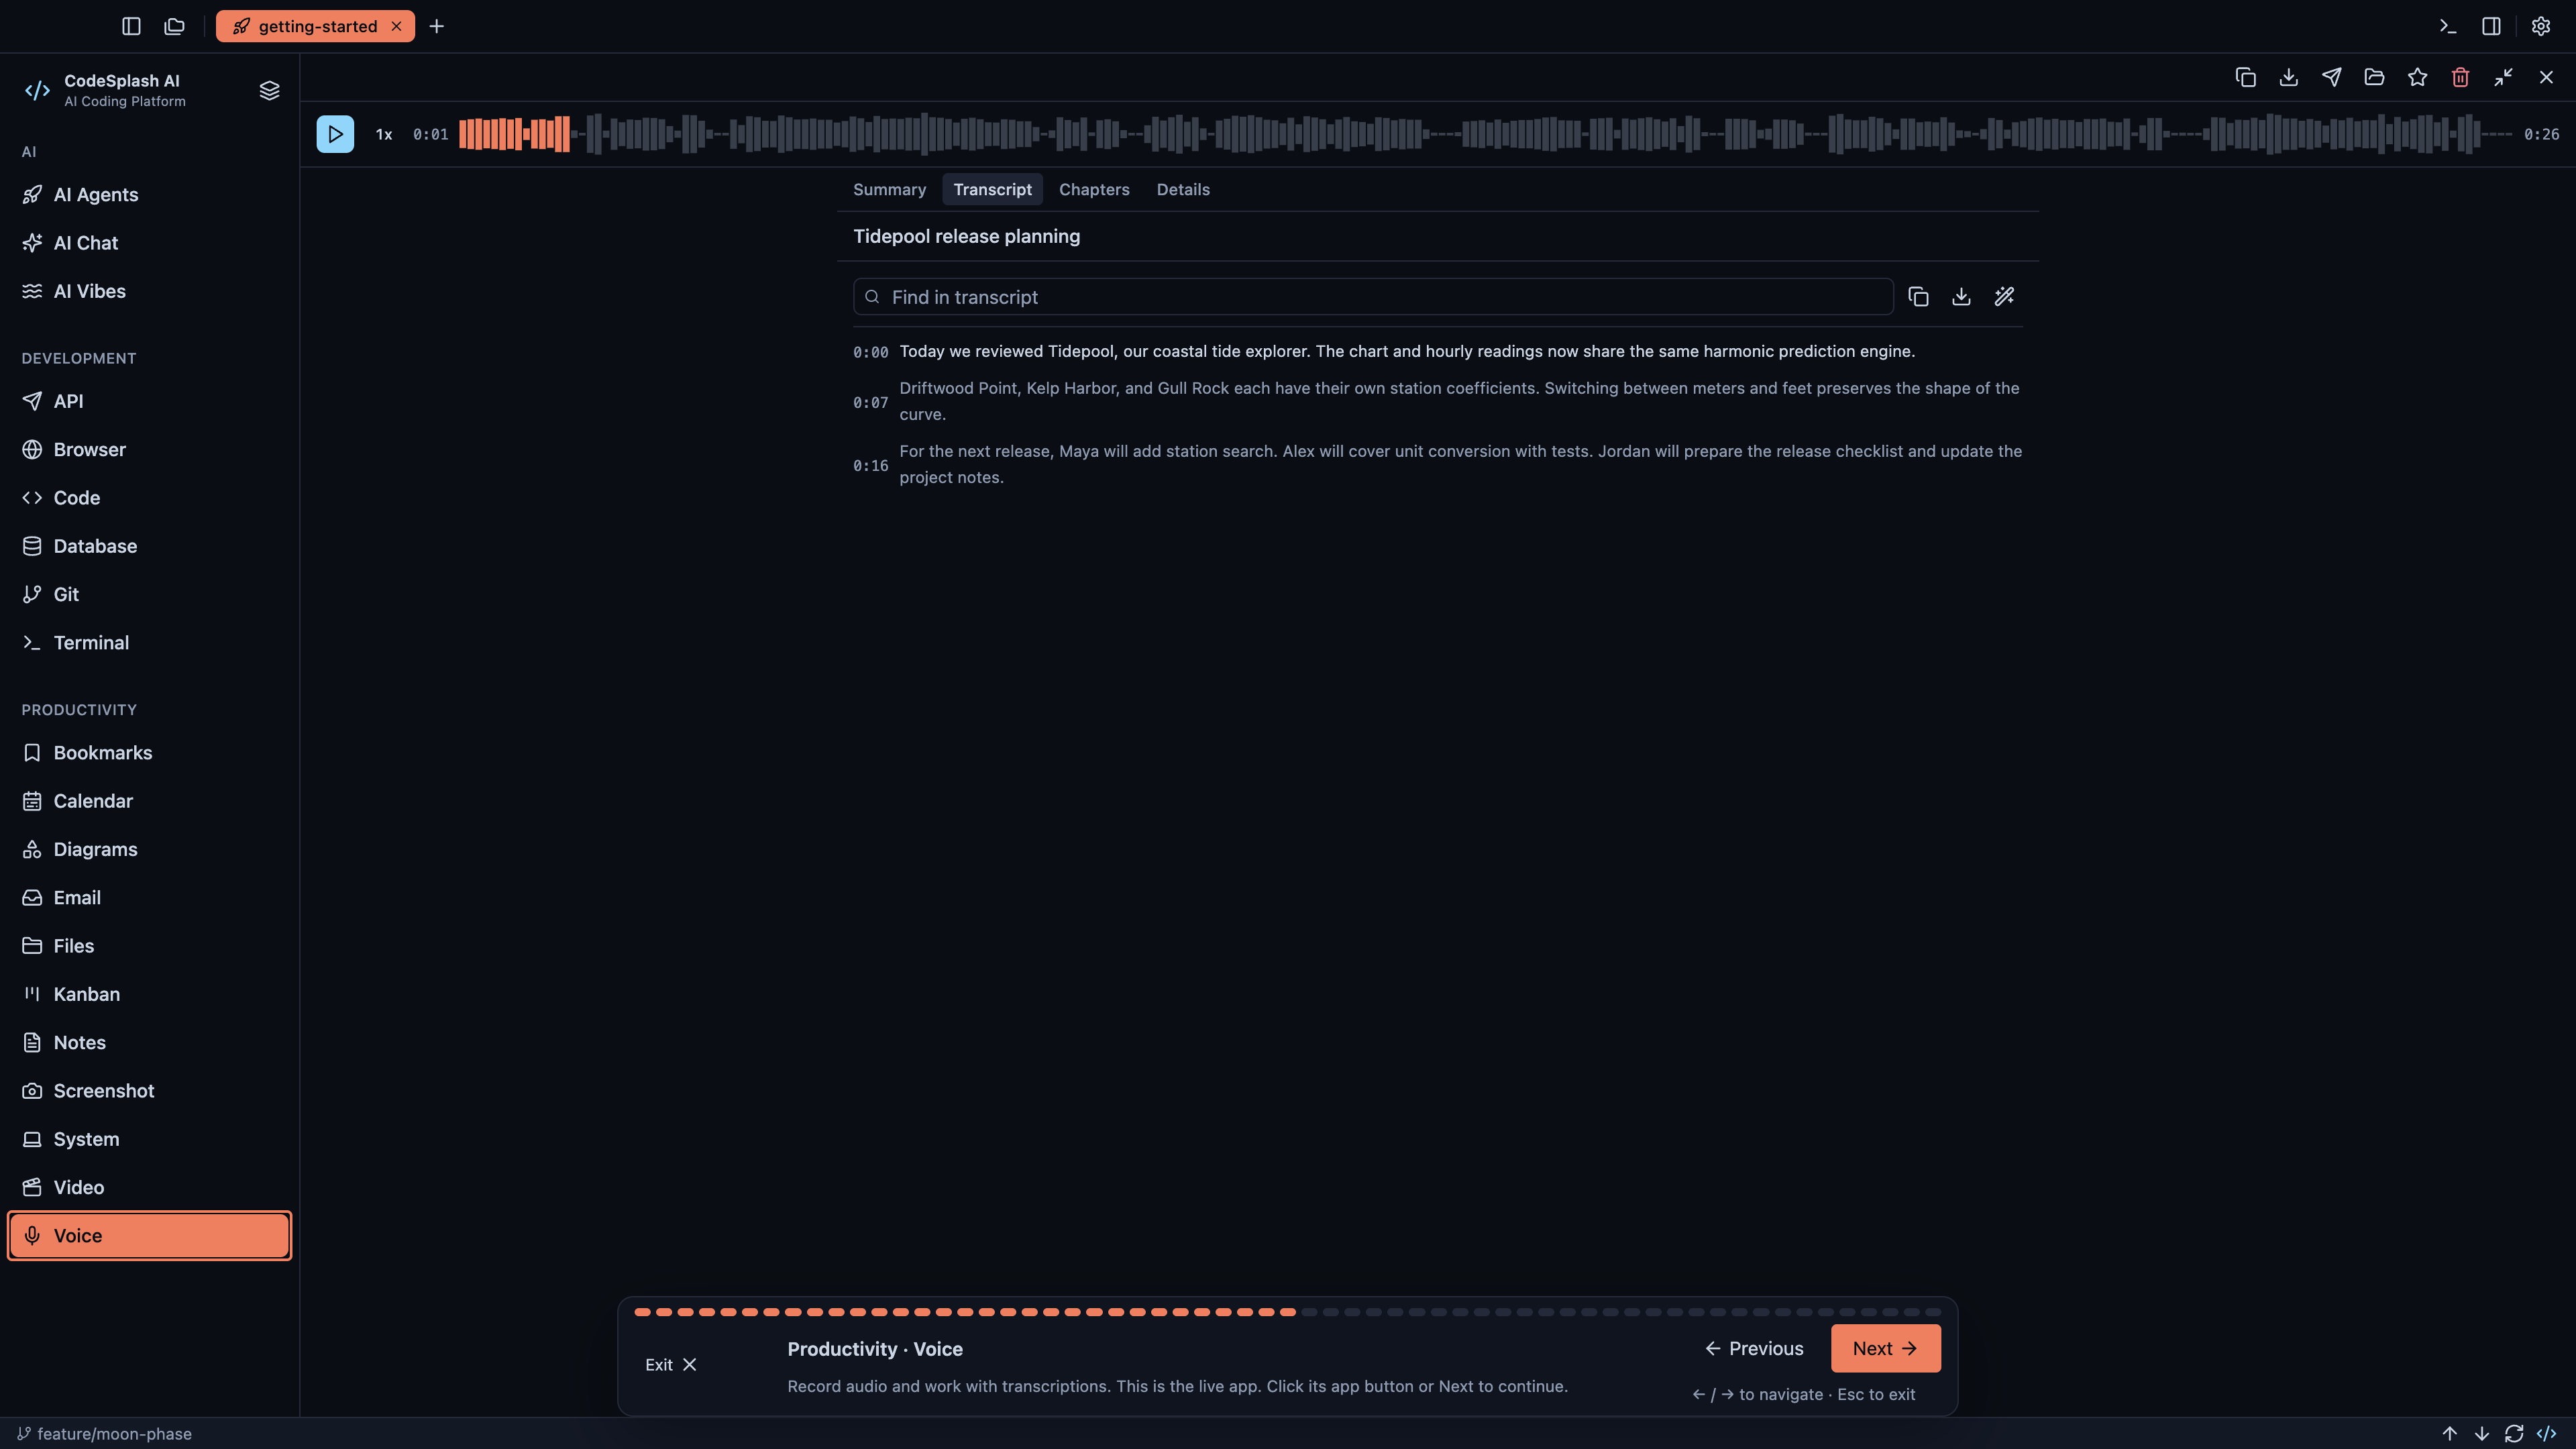Image resolution: width=2576 pixels, height=1449 pixels.
Task: Click the Tidepool release planning title
Action: tap(966, 236)
